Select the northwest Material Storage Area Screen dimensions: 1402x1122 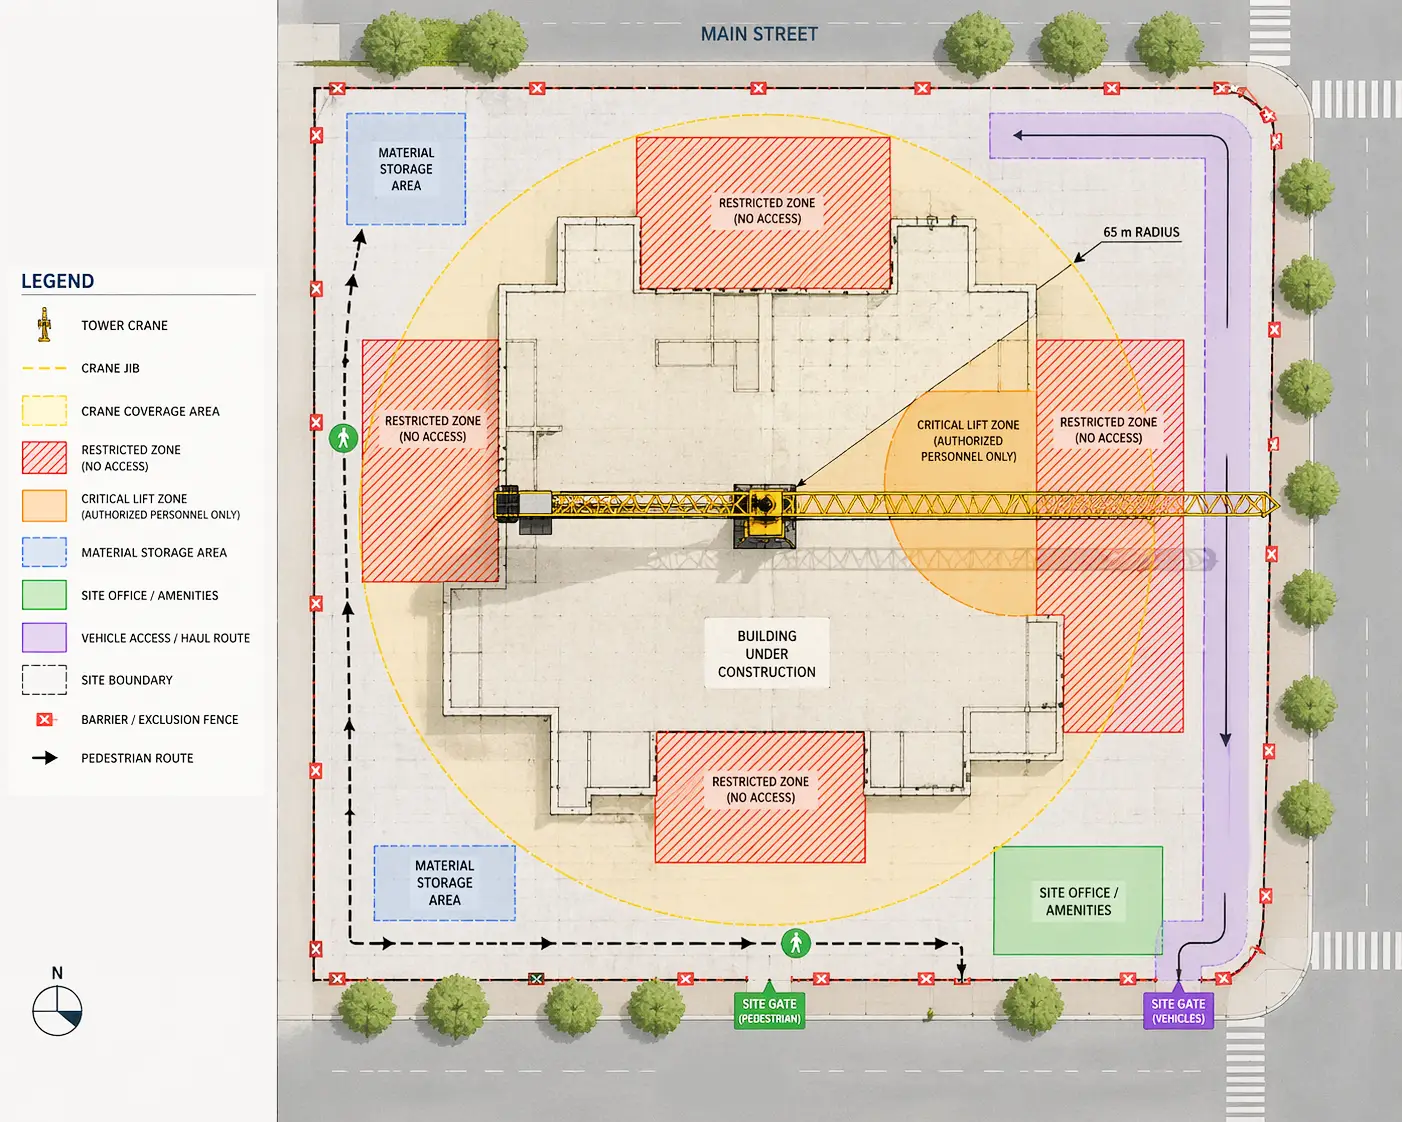tap(406, 169)
